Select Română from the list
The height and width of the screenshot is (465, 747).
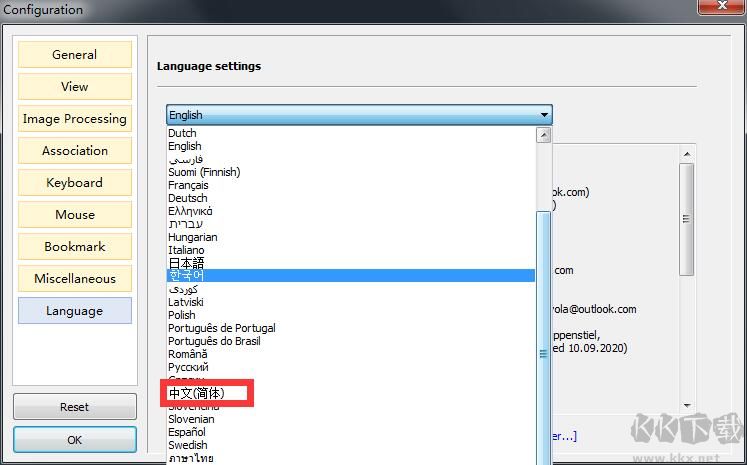(x=351, y=354)
